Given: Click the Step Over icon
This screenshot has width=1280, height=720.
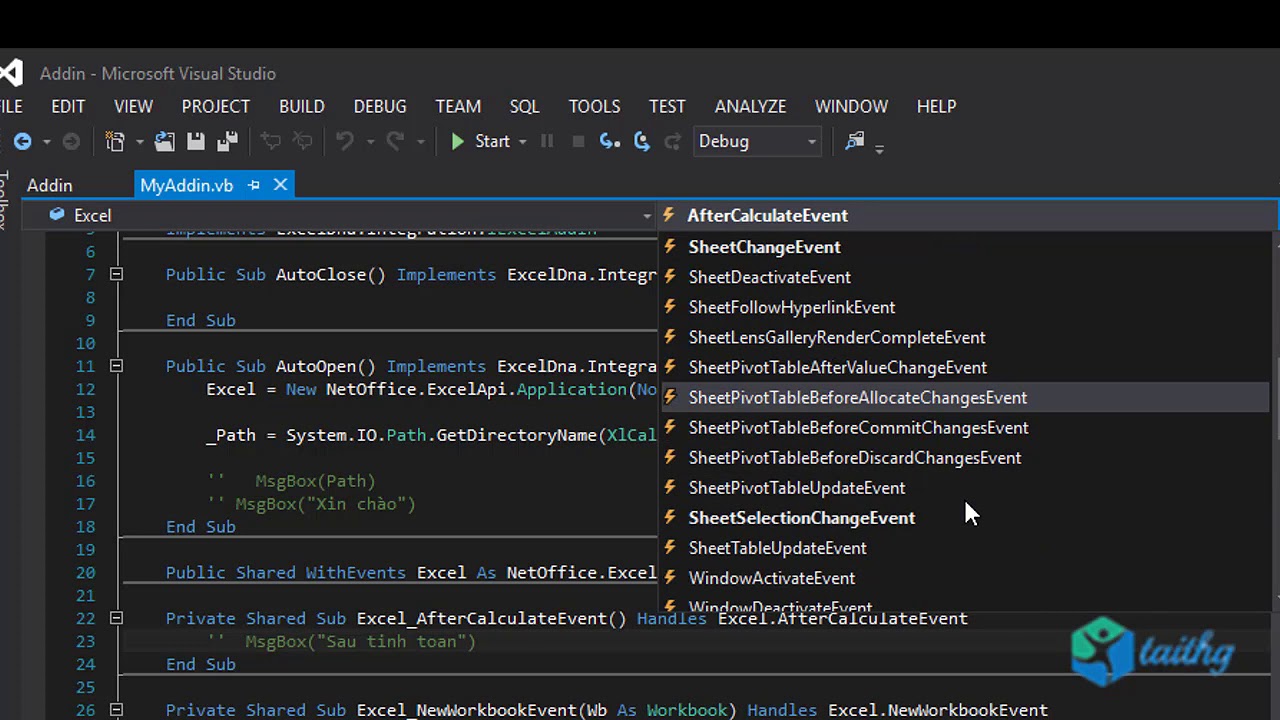Looking at the screenshot, I should click(x=642, y=142).
